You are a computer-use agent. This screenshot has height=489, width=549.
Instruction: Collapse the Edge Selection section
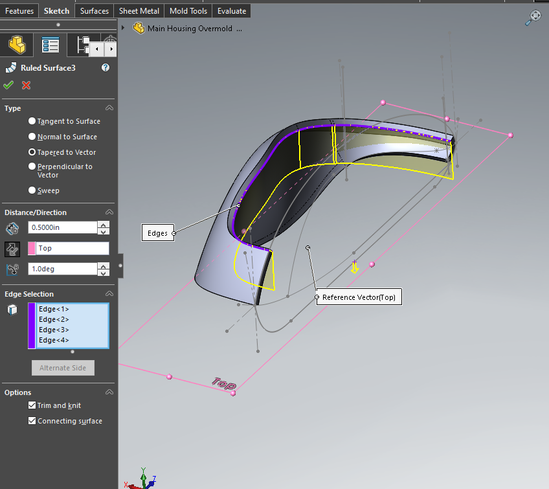tap(109, 293)
